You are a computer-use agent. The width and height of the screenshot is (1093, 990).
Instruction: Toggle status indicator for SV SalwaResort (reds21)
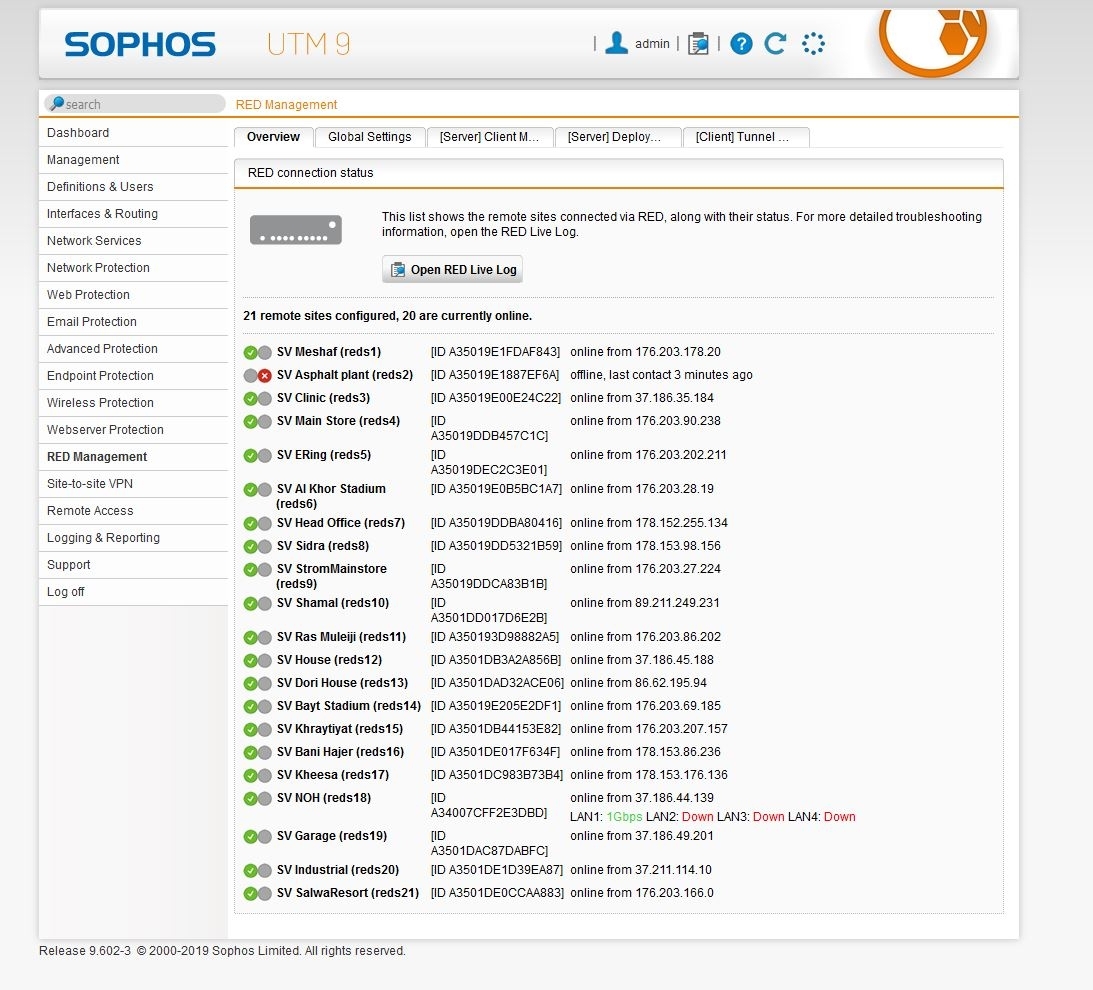click(251, 894)
